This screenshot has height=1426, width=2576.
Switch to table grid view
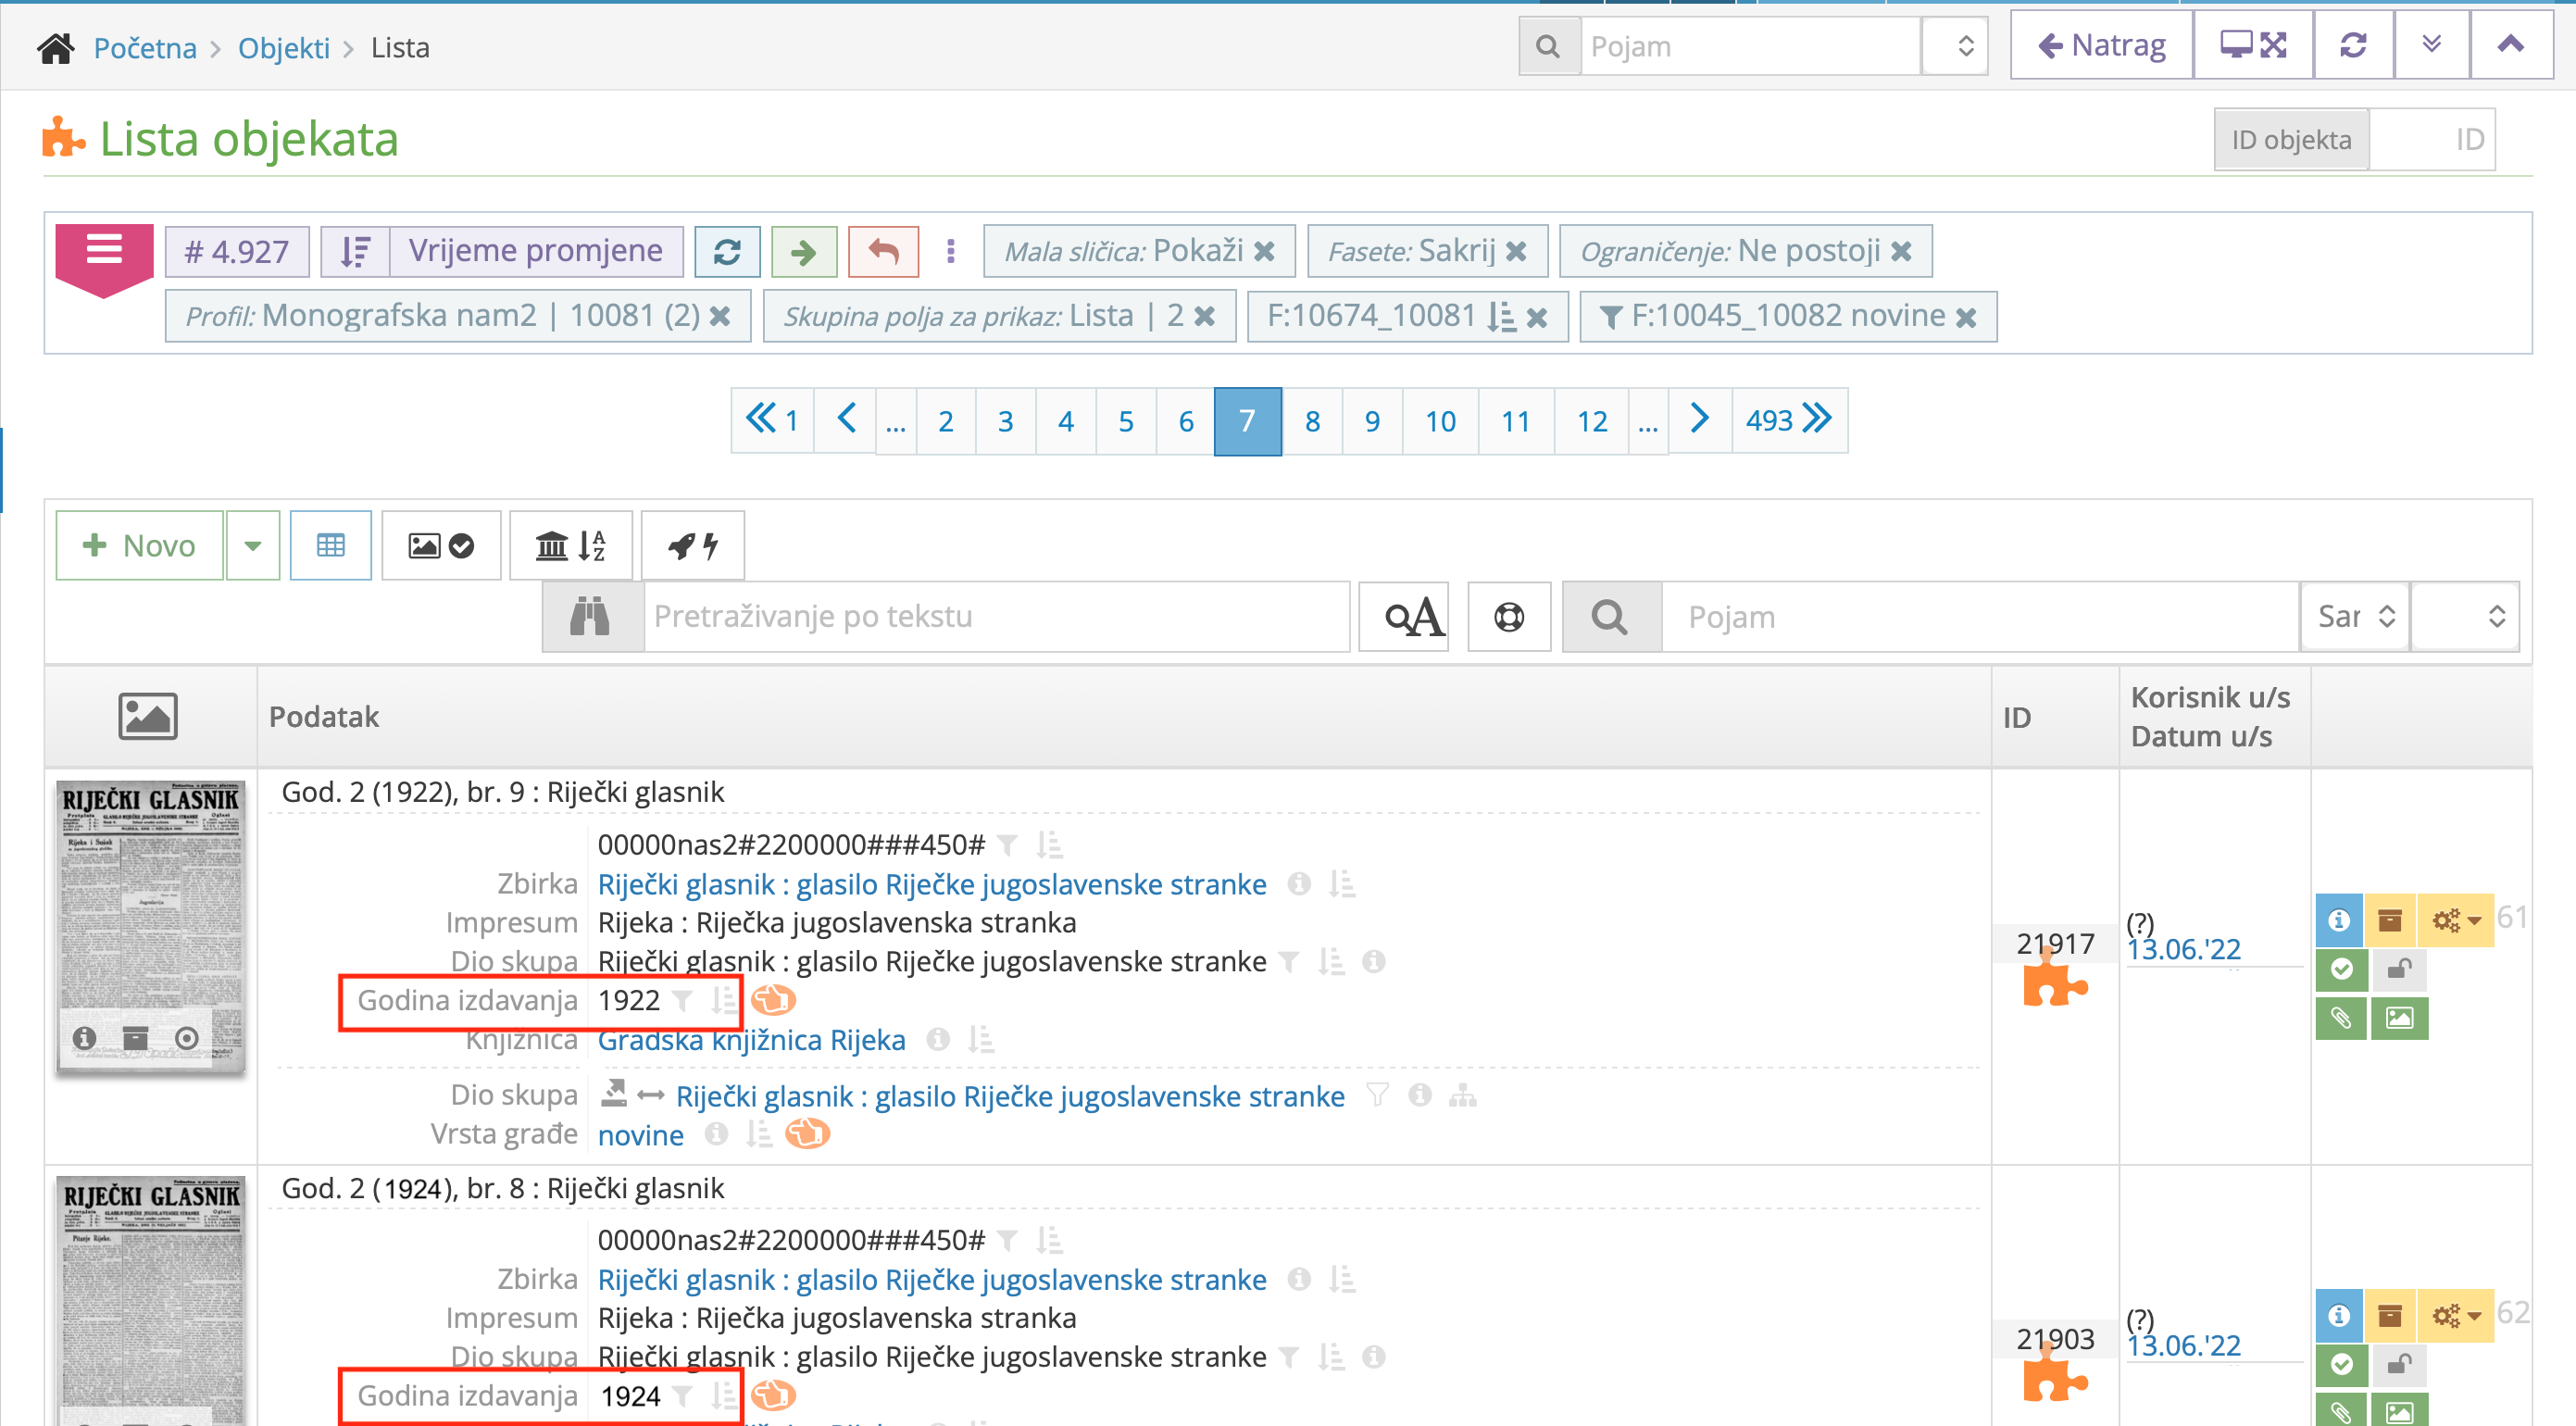[331, 545]
